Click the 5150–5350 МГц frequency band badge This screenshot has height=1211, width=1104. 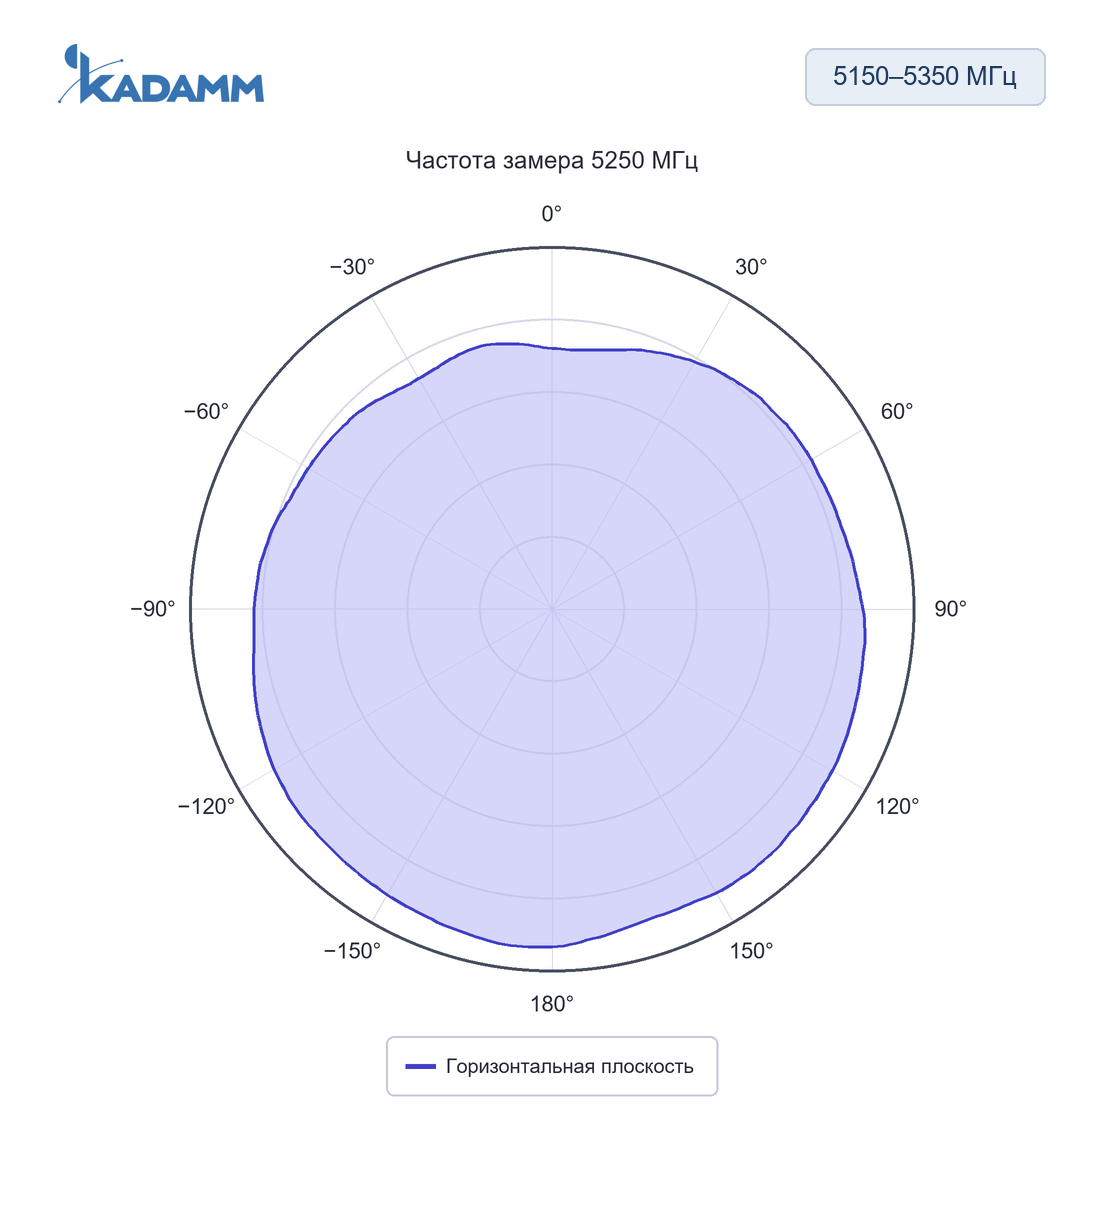[x=925, y=77]
